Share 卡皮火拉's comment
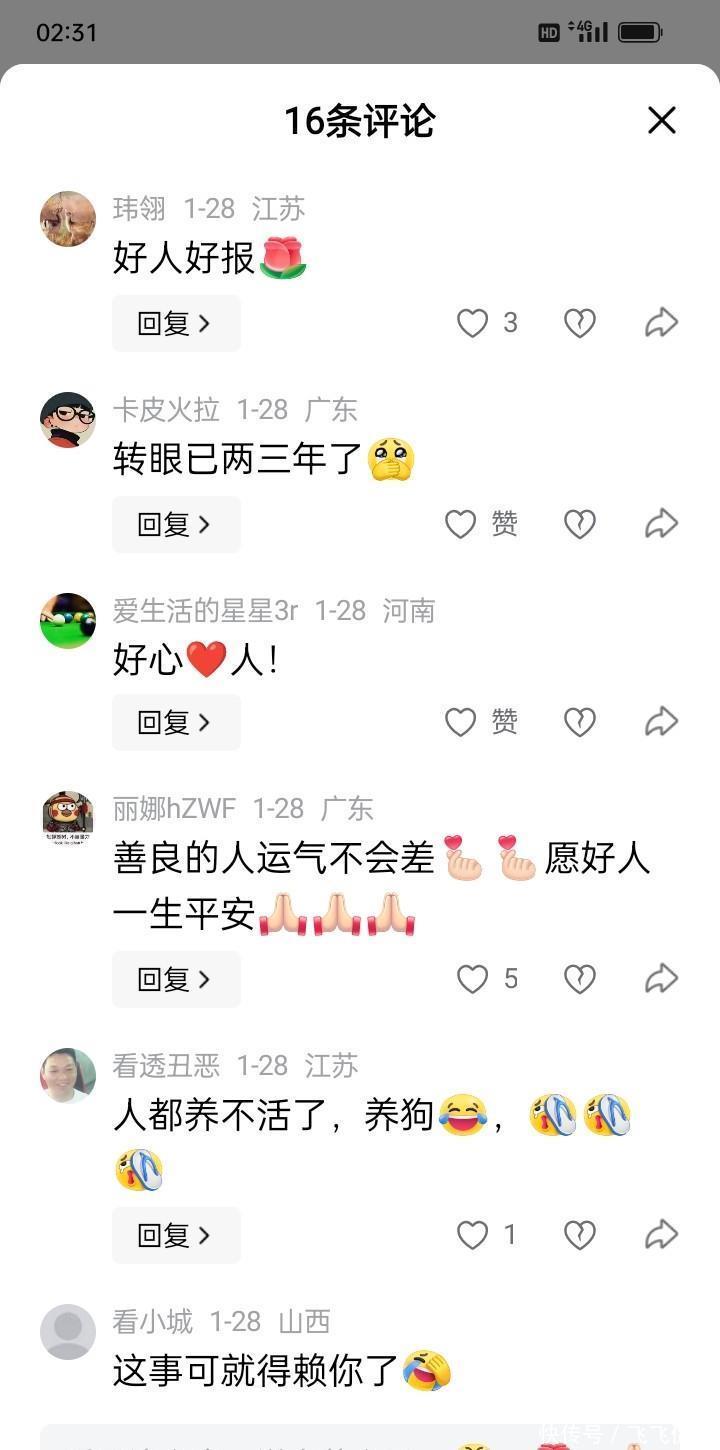This screenshot has height=1450, width=720. click(x=661, y=523)
